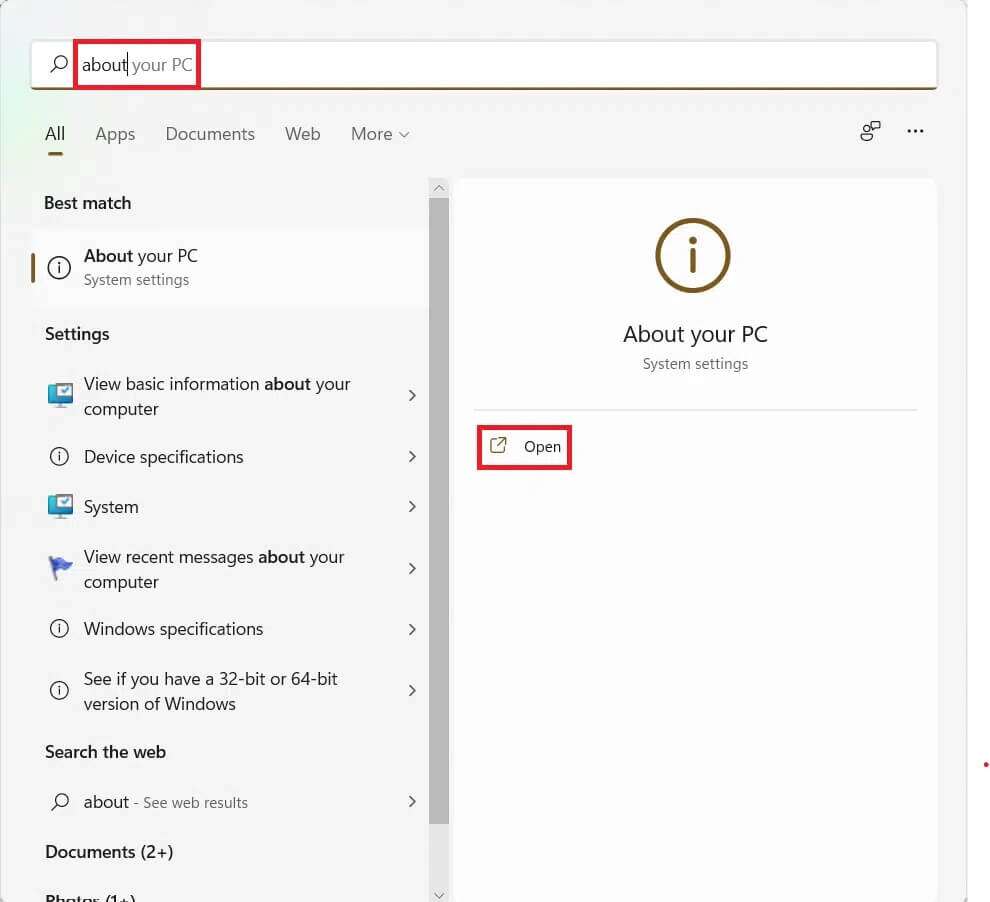
Task: Open See if you have 32-bit or 64-bit version
Action: click(229, 691)
